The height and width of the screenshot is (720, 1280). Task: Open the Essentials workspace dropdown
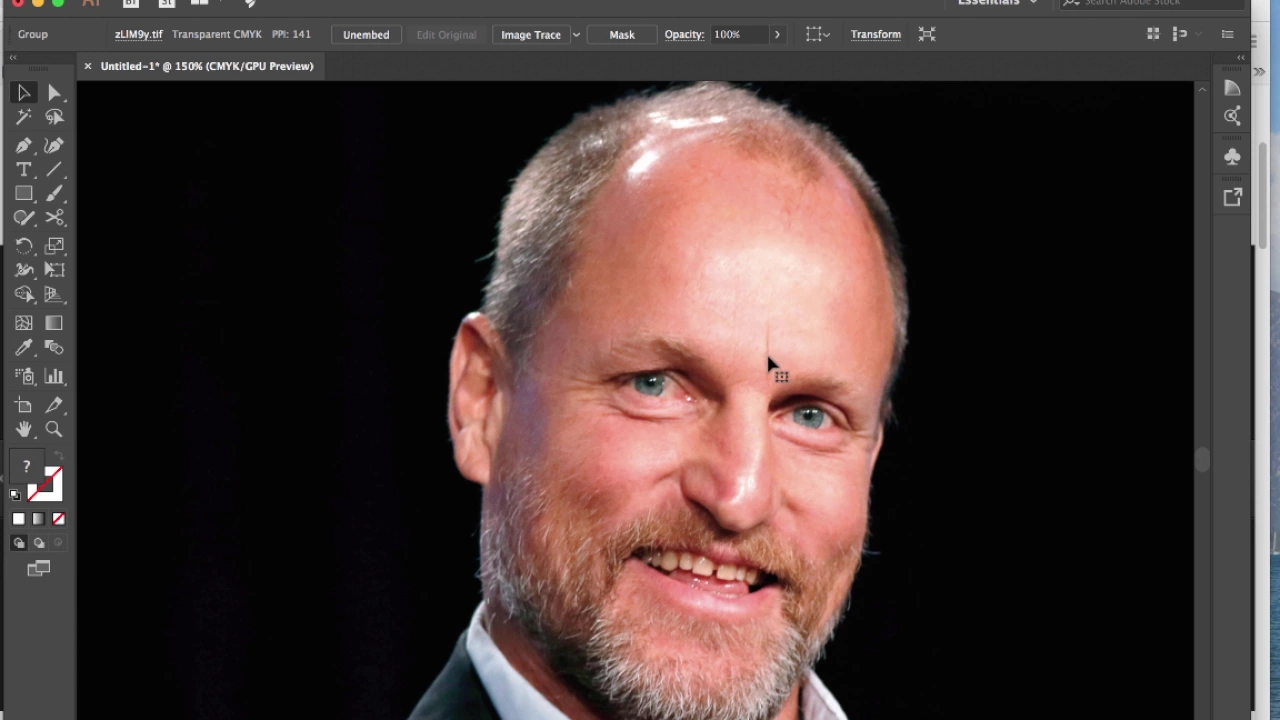[x=998, y=3]
